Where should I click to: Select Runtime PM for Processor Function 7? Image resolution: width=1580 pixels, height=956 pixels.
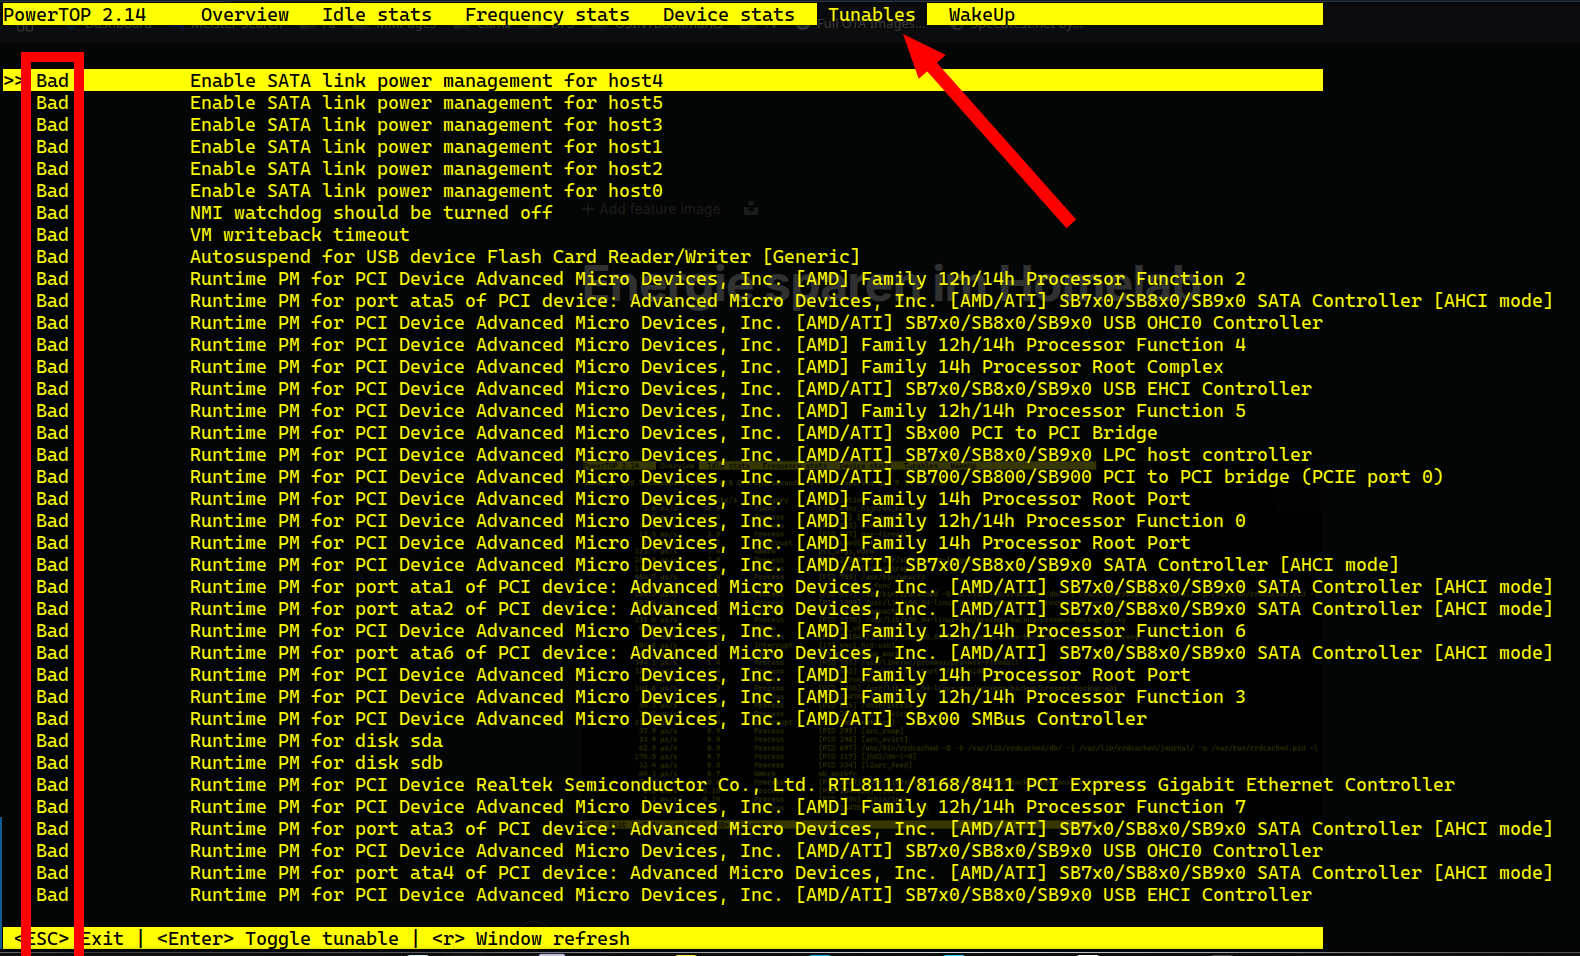(718, 807)
